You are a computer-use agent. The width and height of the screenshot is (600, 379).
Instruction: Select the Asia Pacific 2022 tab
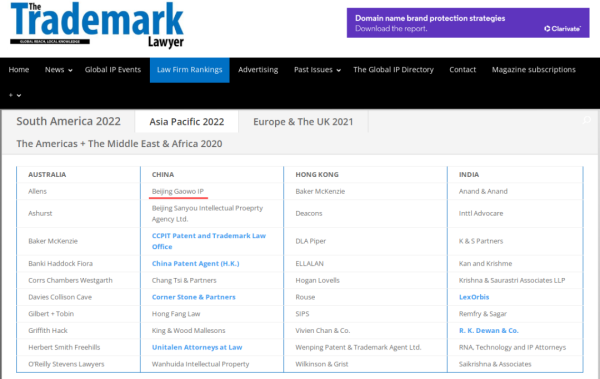tap(187, 122)
